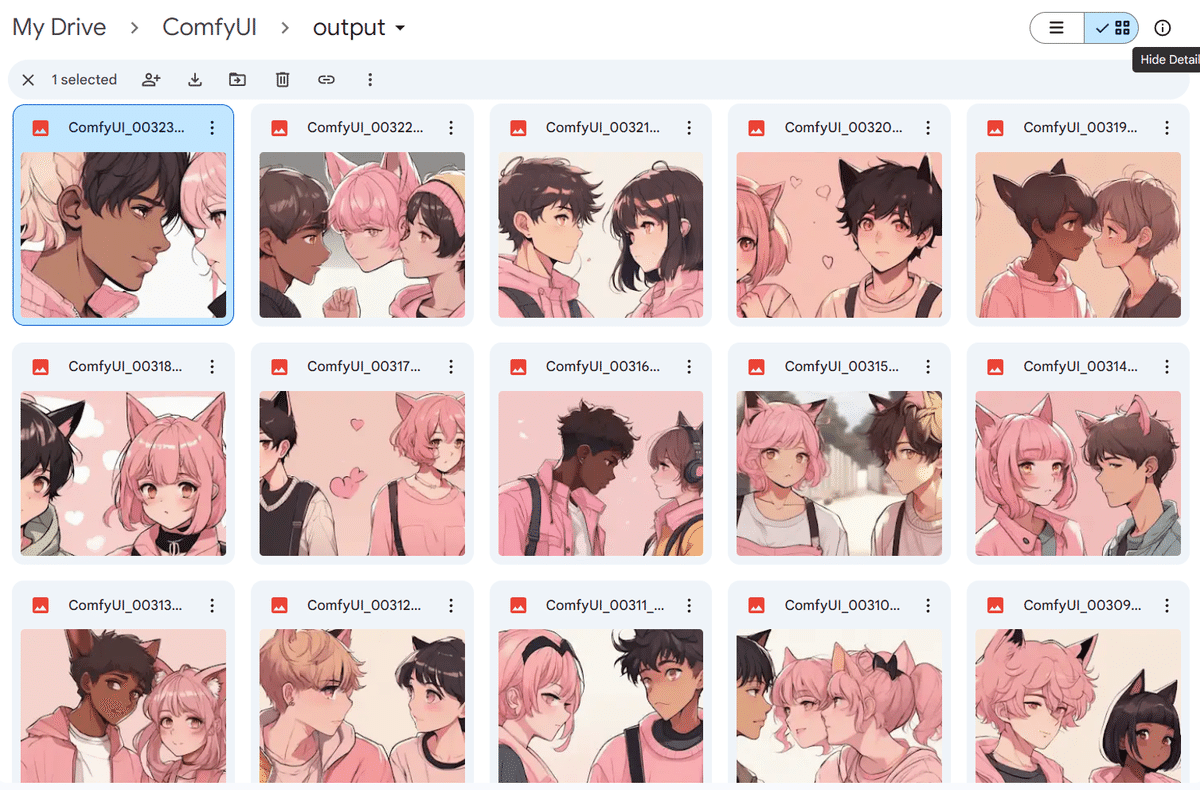Viewport: 1200px width, 790px height.
Task: Switch to grid layout view
Action: 1112,28
